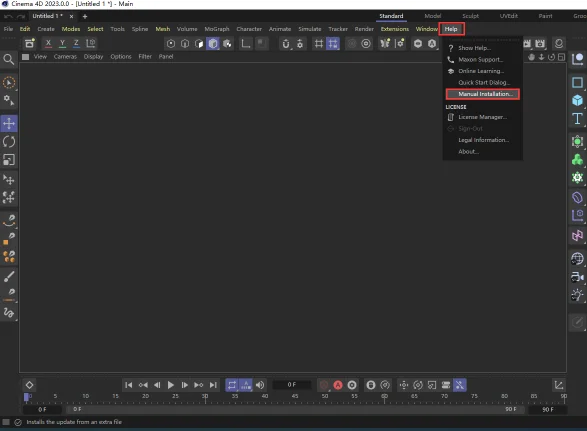
Task: Add a Cube primitive object
Action: (x=577, y=100)
